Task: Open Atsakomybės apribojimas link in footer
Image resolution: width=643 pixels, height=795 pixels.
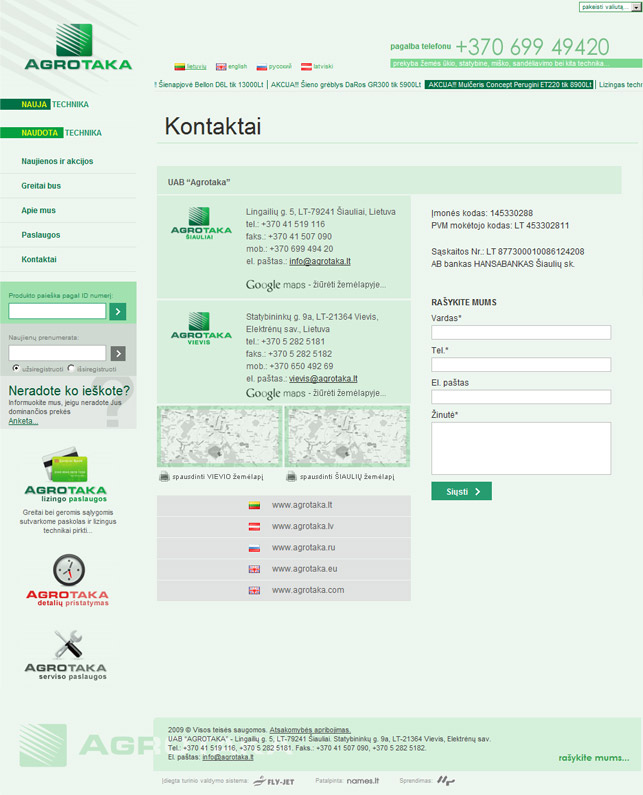Action: pyautogui.click(x=310, y=730)
